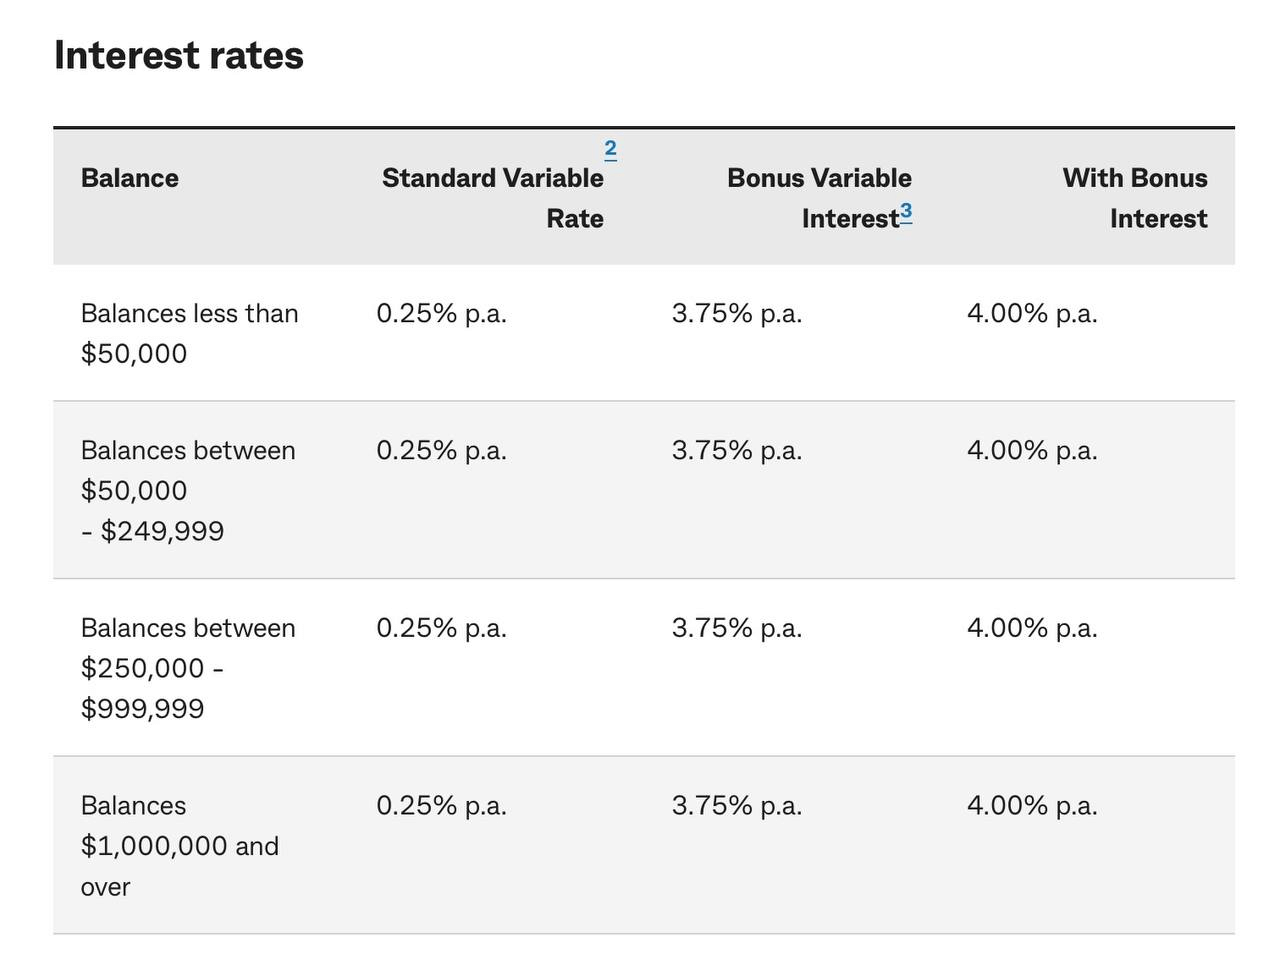Click 3.75% p.a. in the $250,000 - $999,999 row
Image resolution: width=1280 pixels, height=976 pixels.
tap(737, 628)
